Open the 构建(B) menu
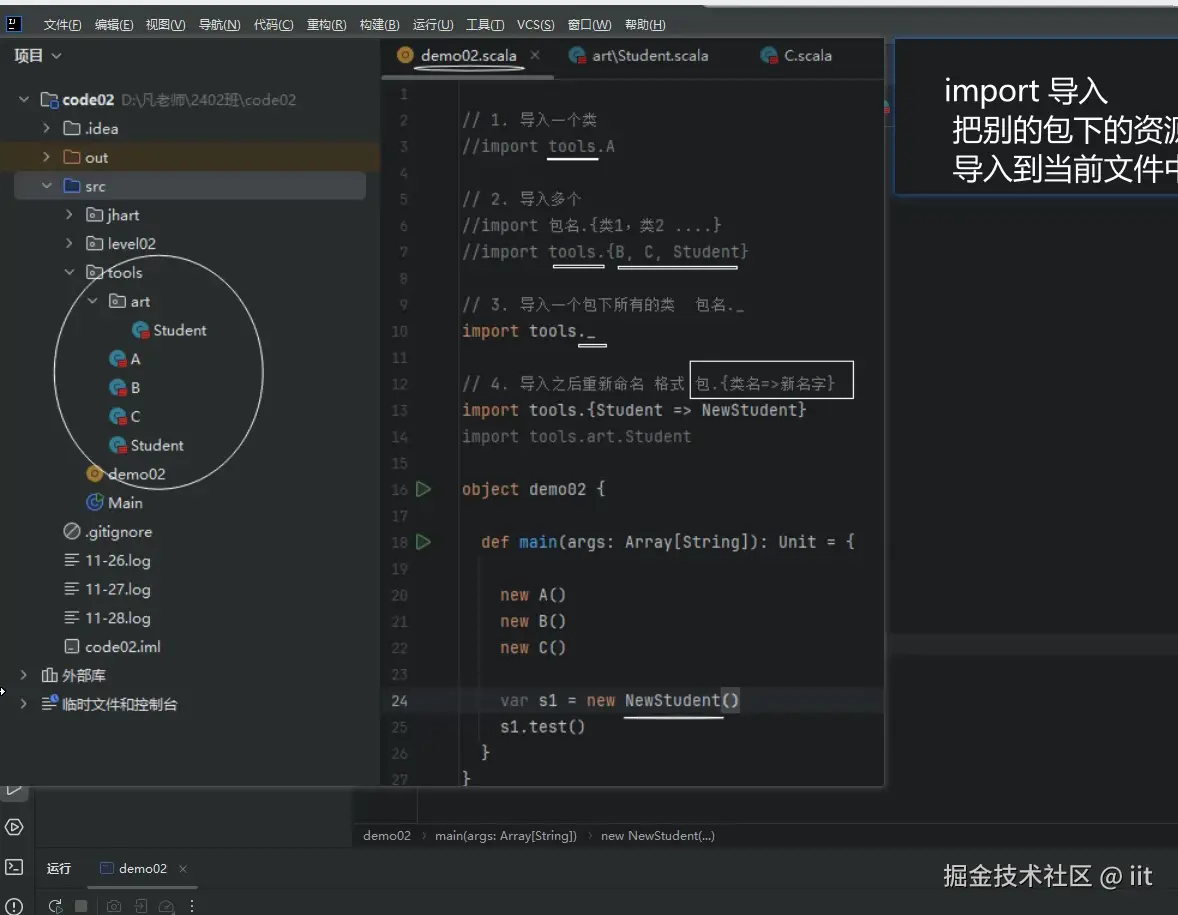The width and height of the screenshot is (1178, 915). (379, 25)
